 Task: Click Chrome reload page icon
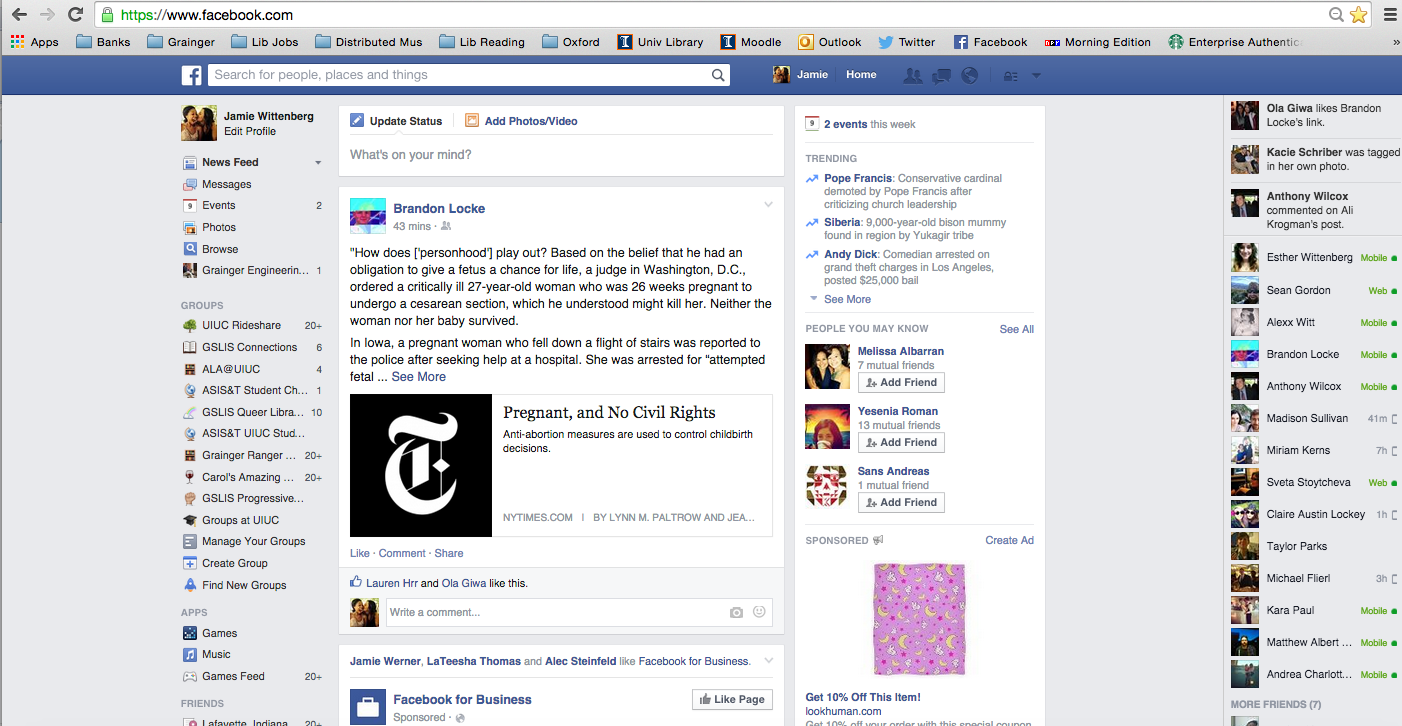75,14
